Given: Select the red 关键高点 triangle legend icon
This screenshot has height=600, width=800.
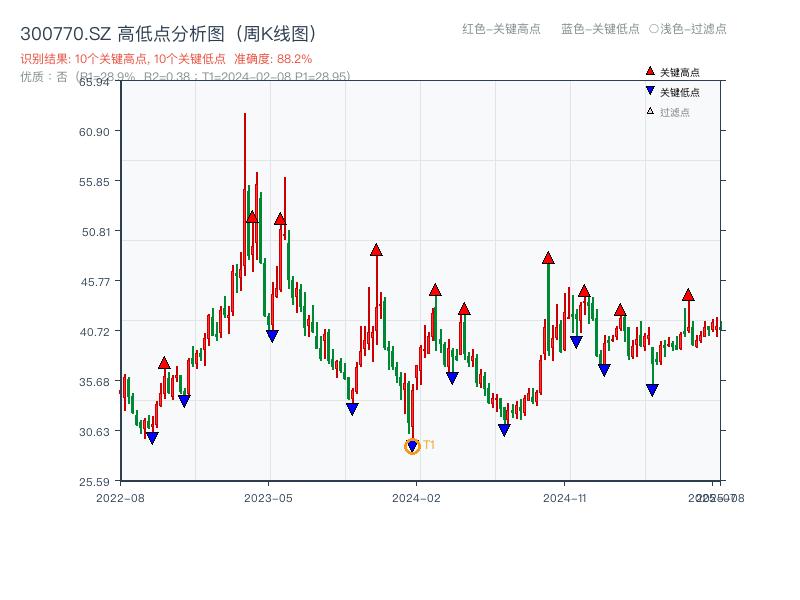Looking at the screenshot, I should (650, 70).
